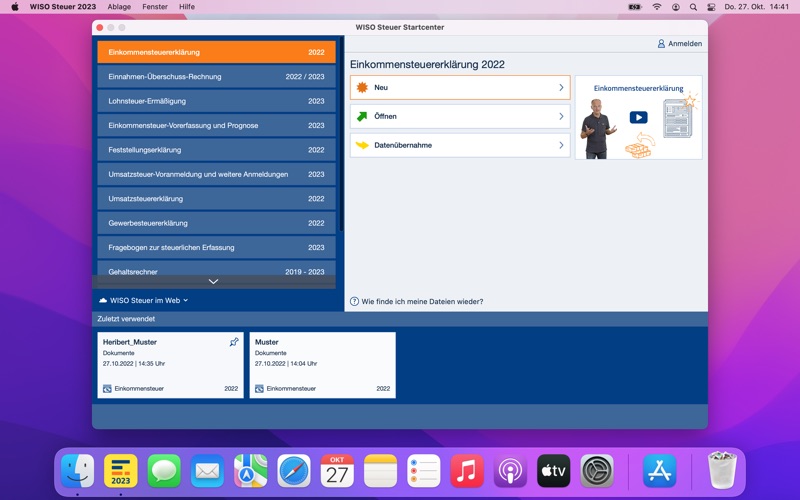The height and width of the screenshot is (500, 800).
Task: Click the green arrow Öffnen icon
Action: [x=362, y=116]
